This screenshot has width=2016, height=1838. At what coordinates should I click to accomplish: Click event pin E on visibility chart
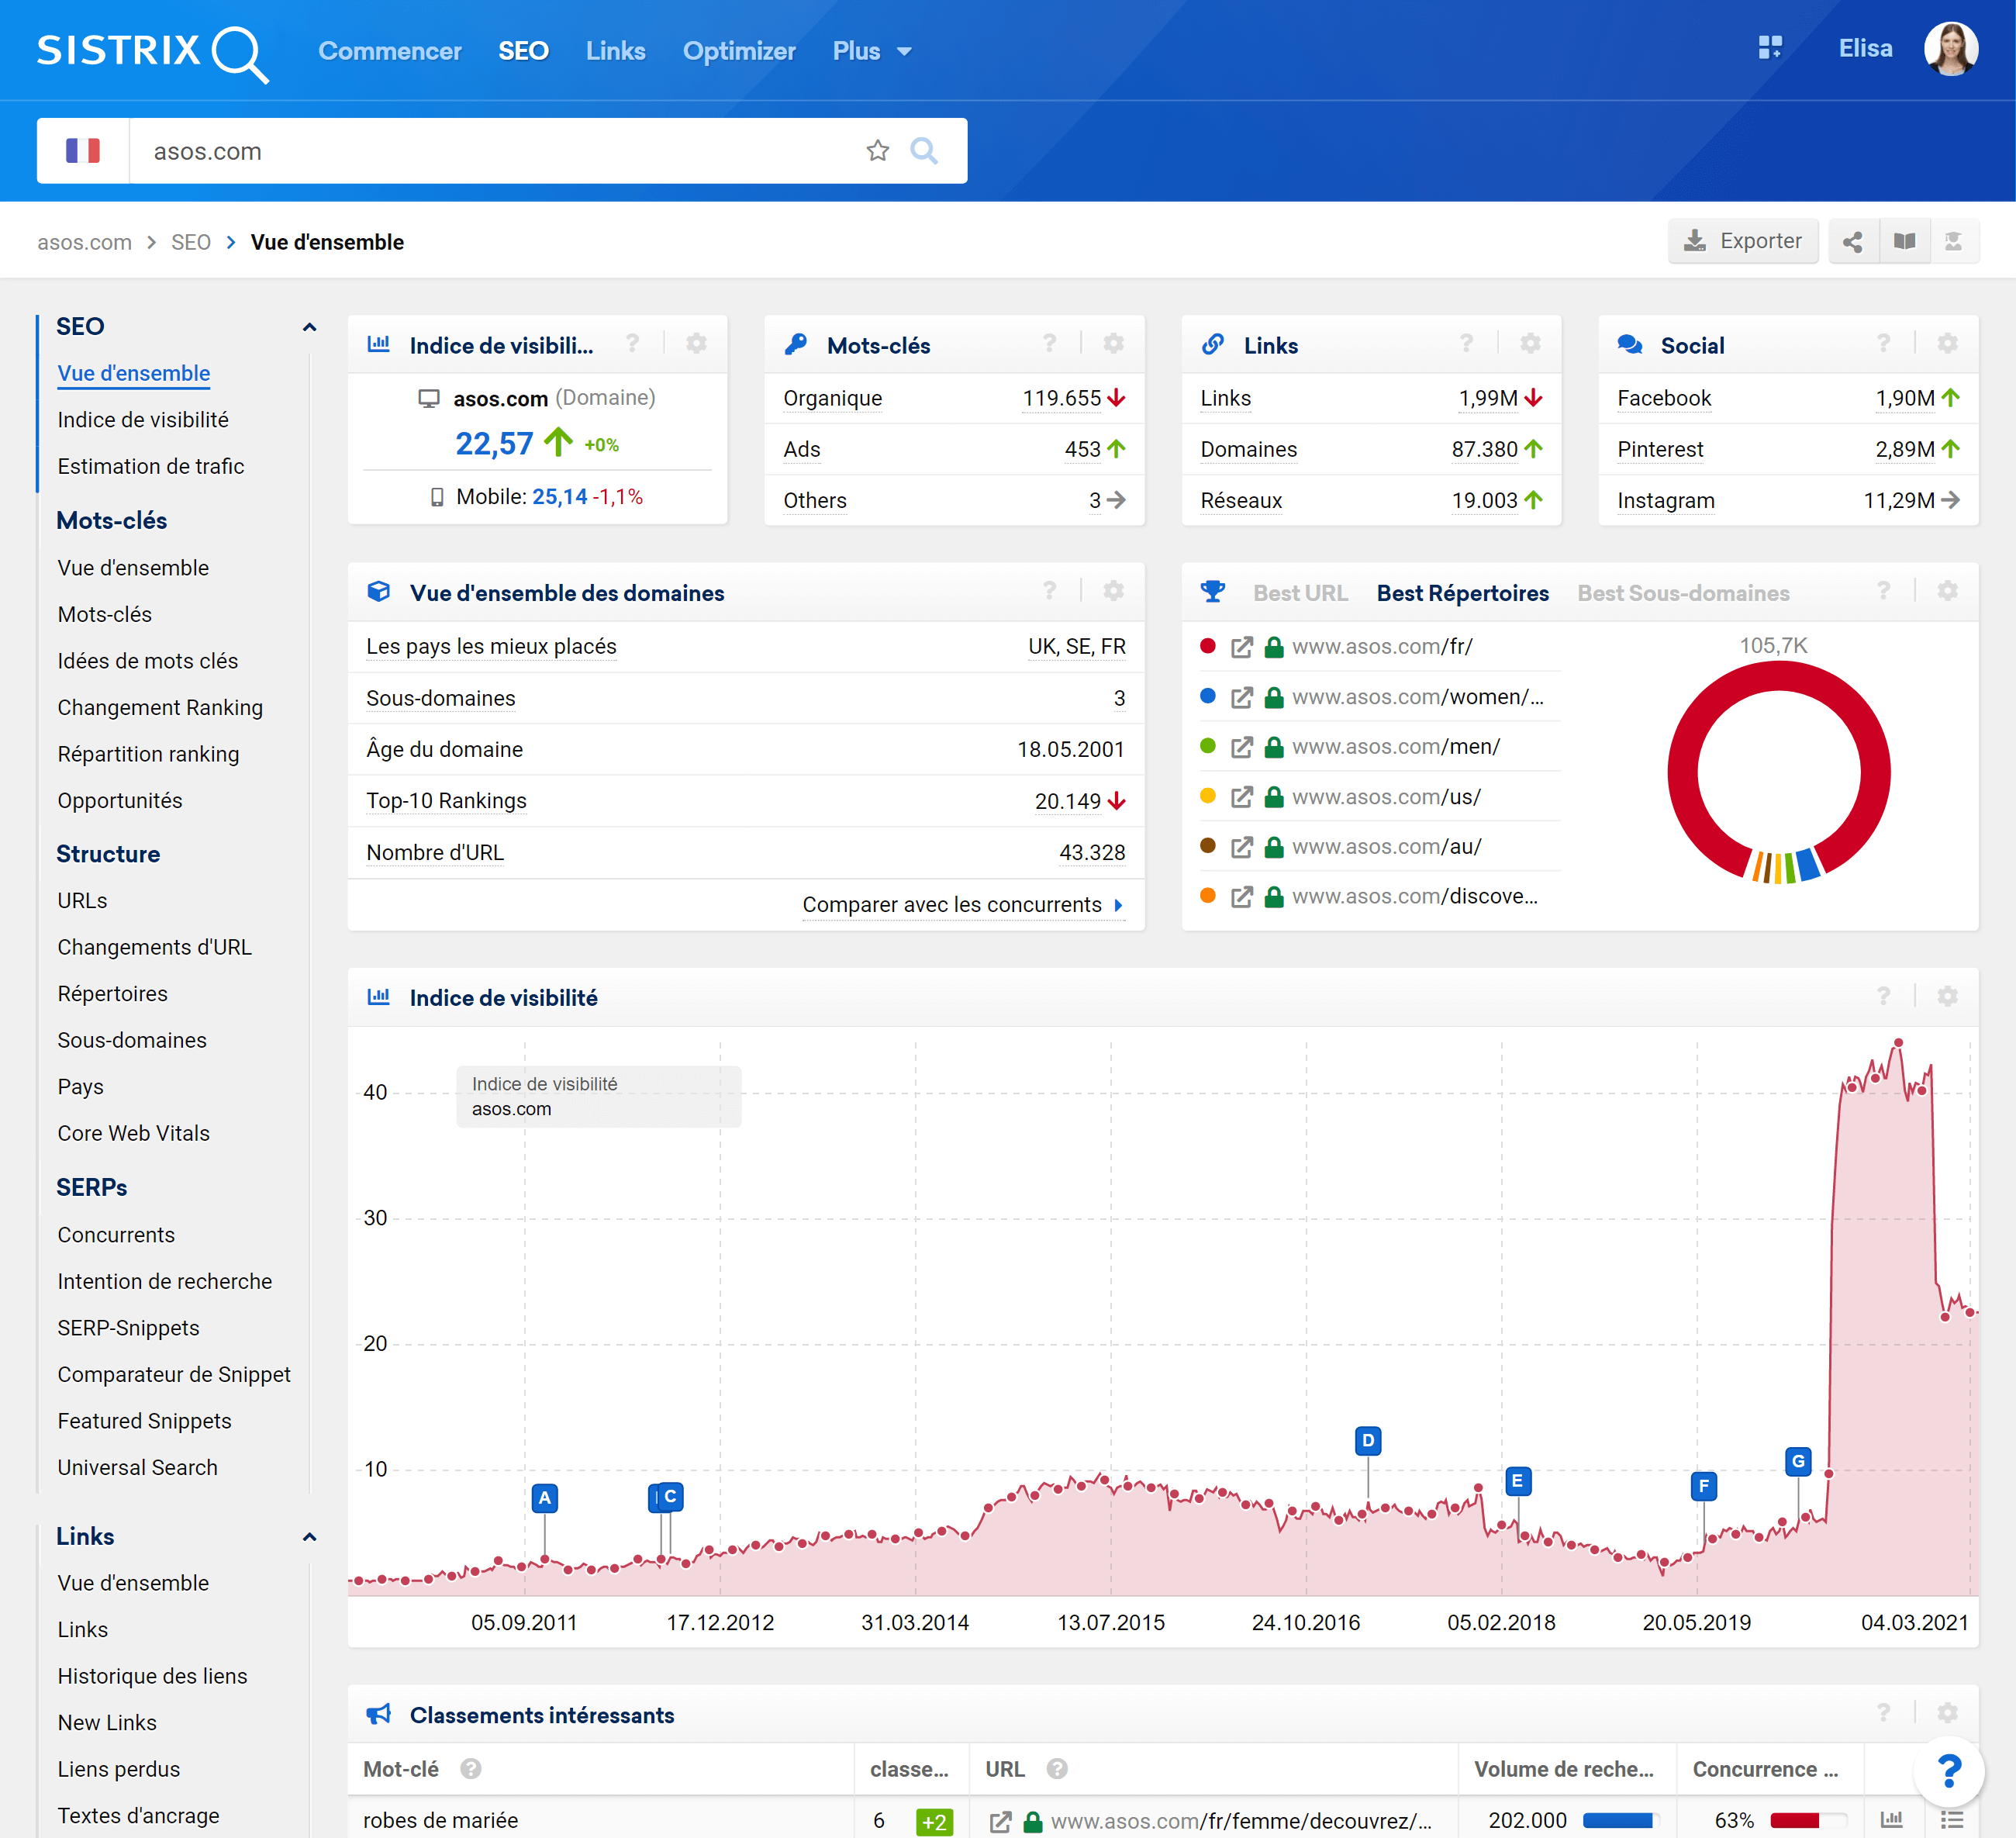pos(1517,1481)
